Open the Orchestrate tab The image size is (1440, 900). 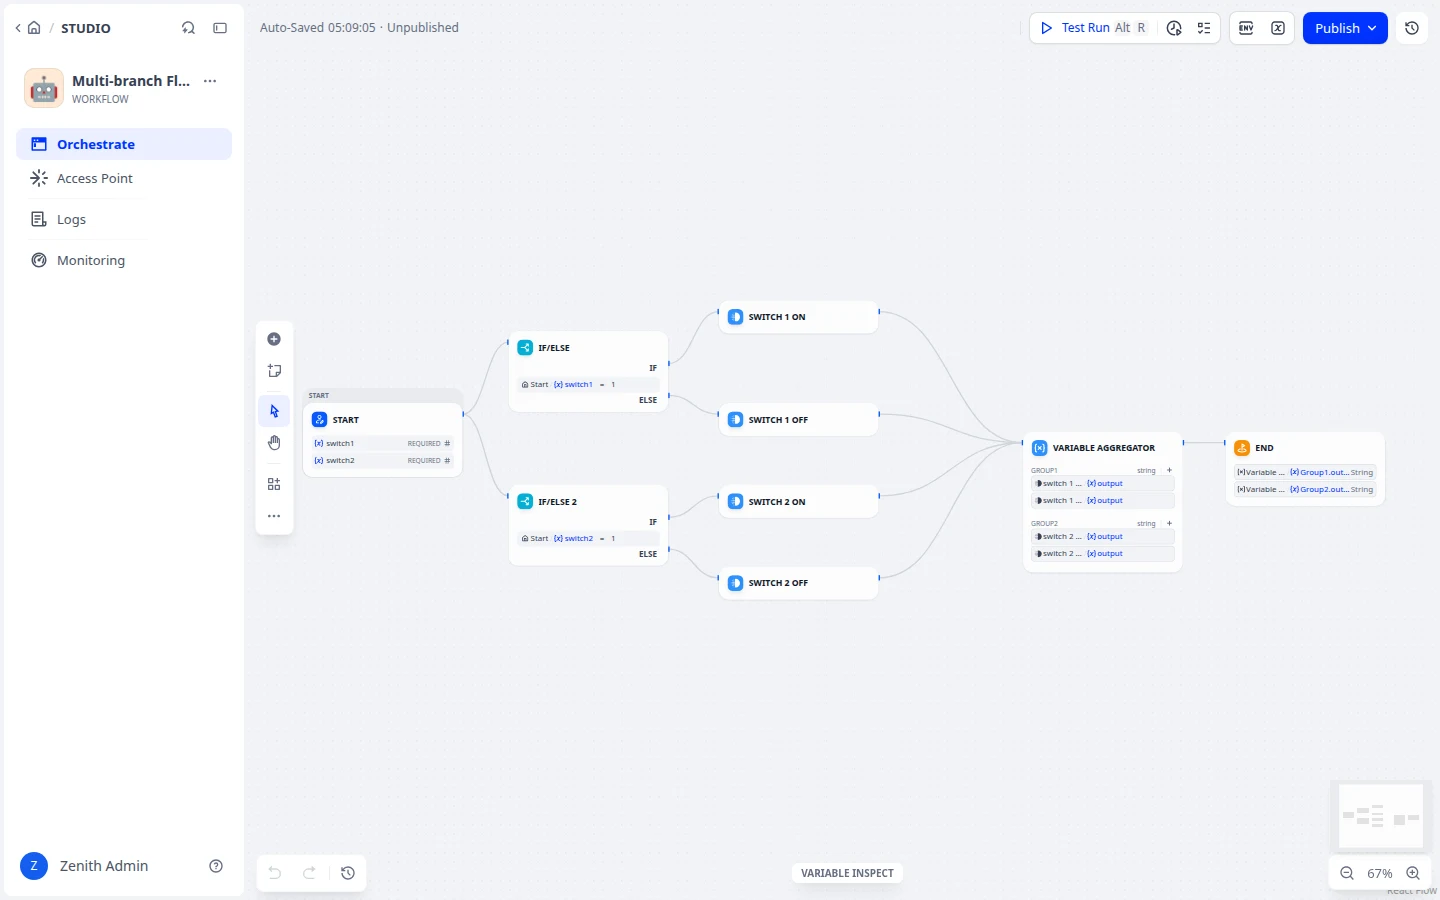[x=124, y=144]
